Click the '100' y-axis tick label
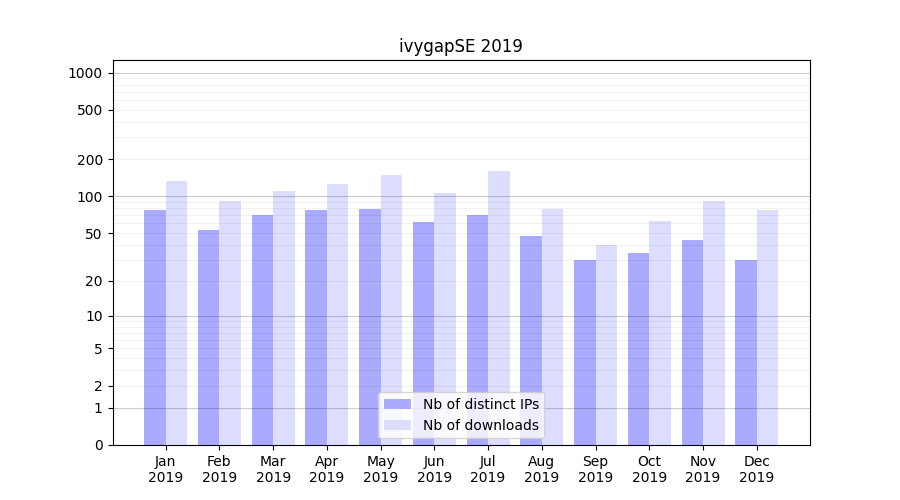 pyautogui.click(x=90, y=197)
